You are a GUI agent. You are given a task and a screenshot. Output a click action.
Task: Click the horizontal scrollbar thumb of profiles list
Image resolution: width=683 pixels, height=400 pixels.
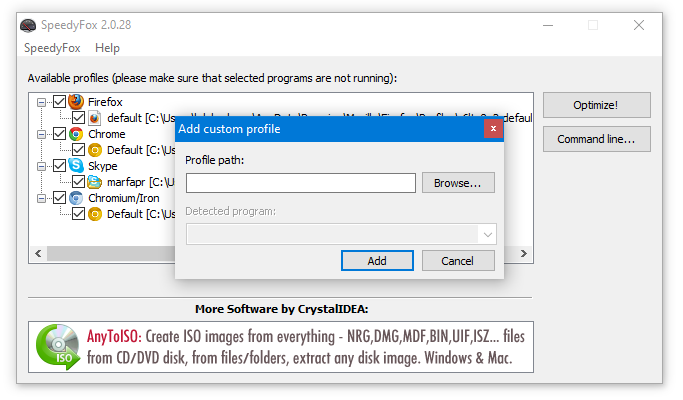111,254
